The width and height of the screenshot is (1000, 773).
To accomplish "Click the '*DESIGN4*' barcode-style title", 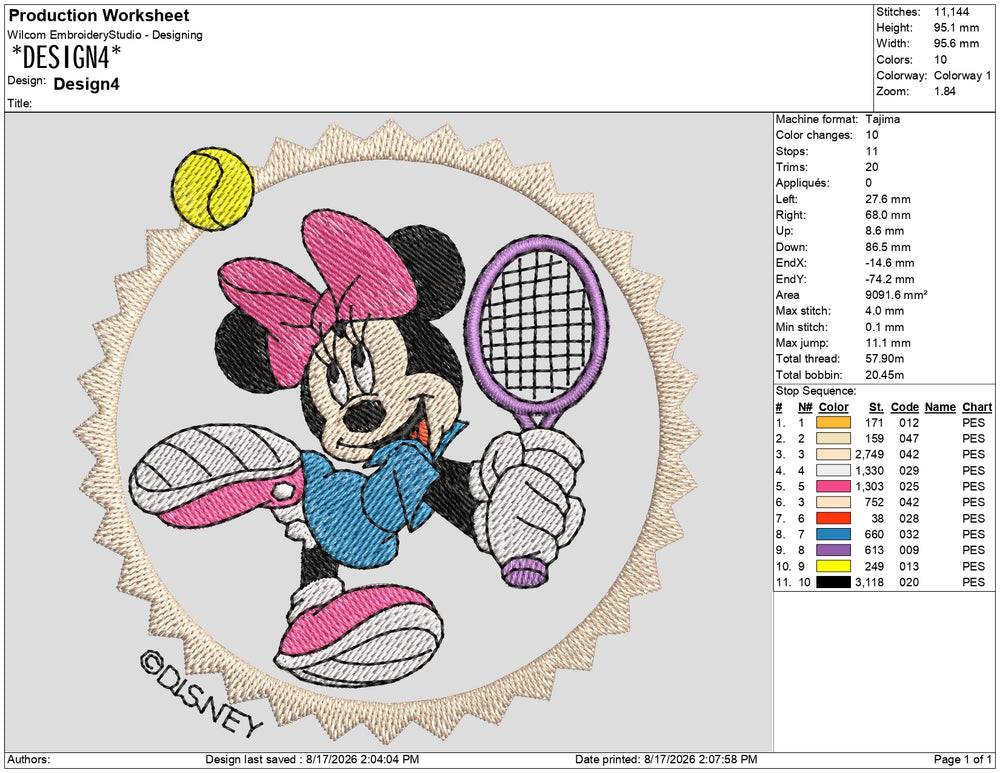I will [x=66, y=57].
